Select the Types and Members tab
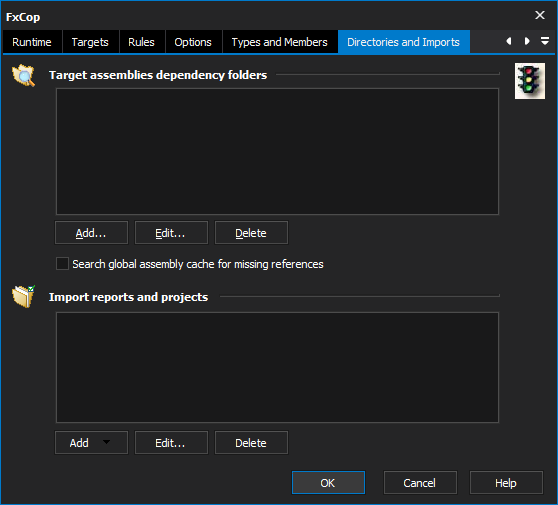Viewport: 558px width, 505px height. pyautogui.click(x=280, y=42)
